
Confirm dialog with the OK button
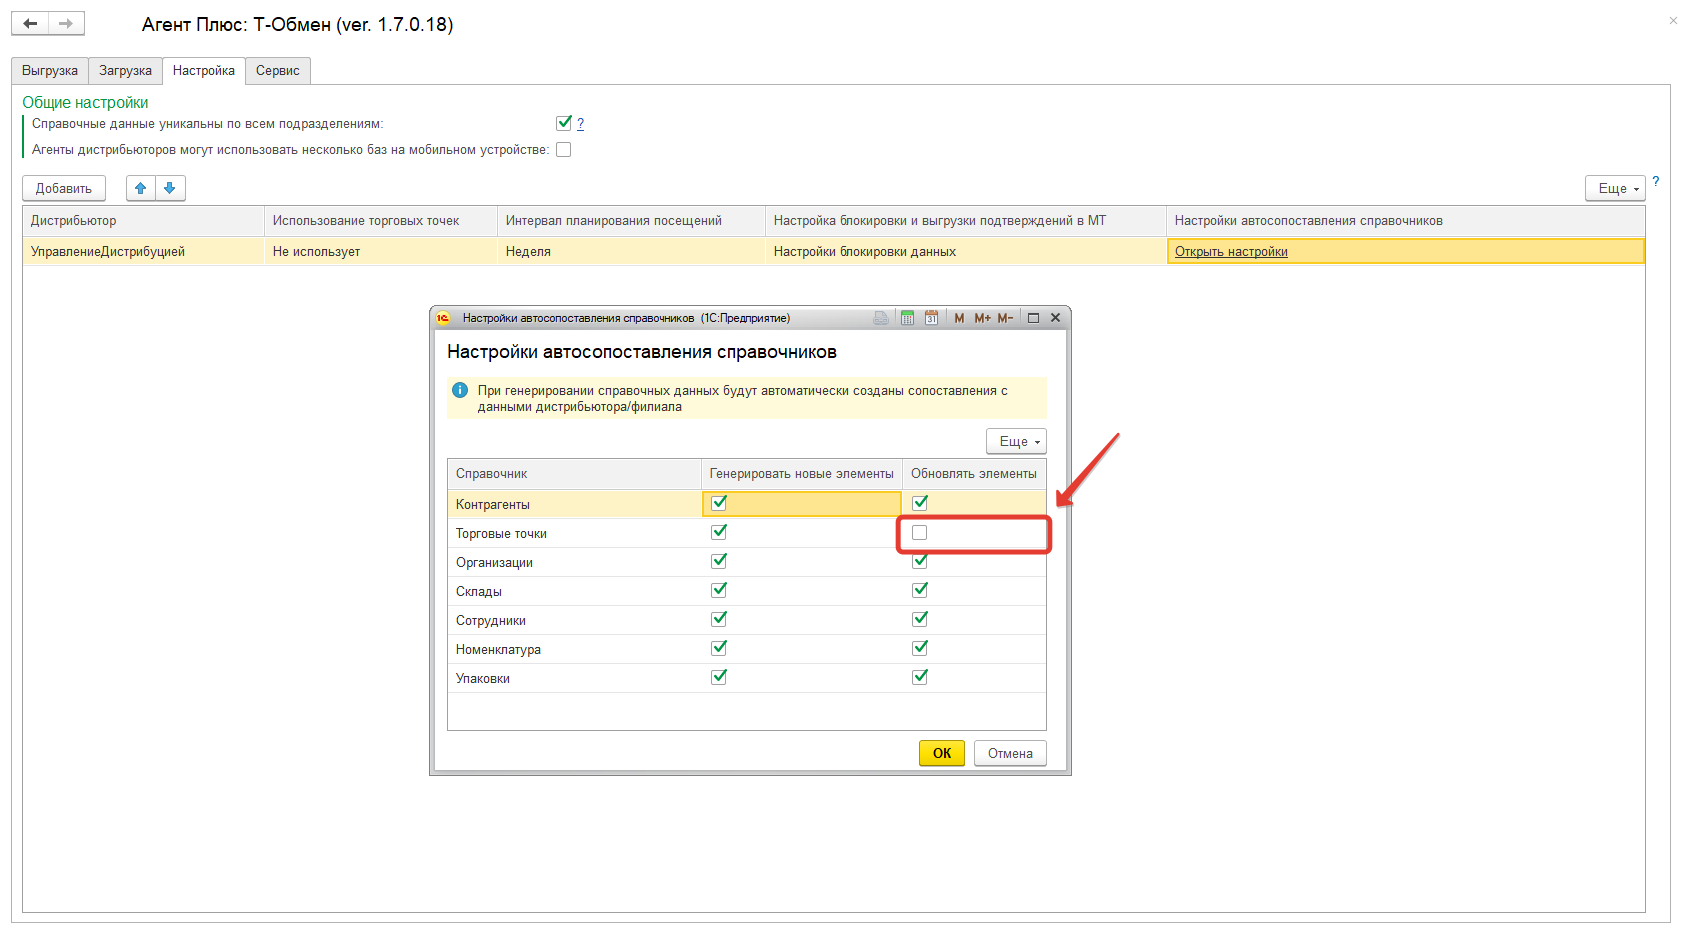(x=942, y=753)
